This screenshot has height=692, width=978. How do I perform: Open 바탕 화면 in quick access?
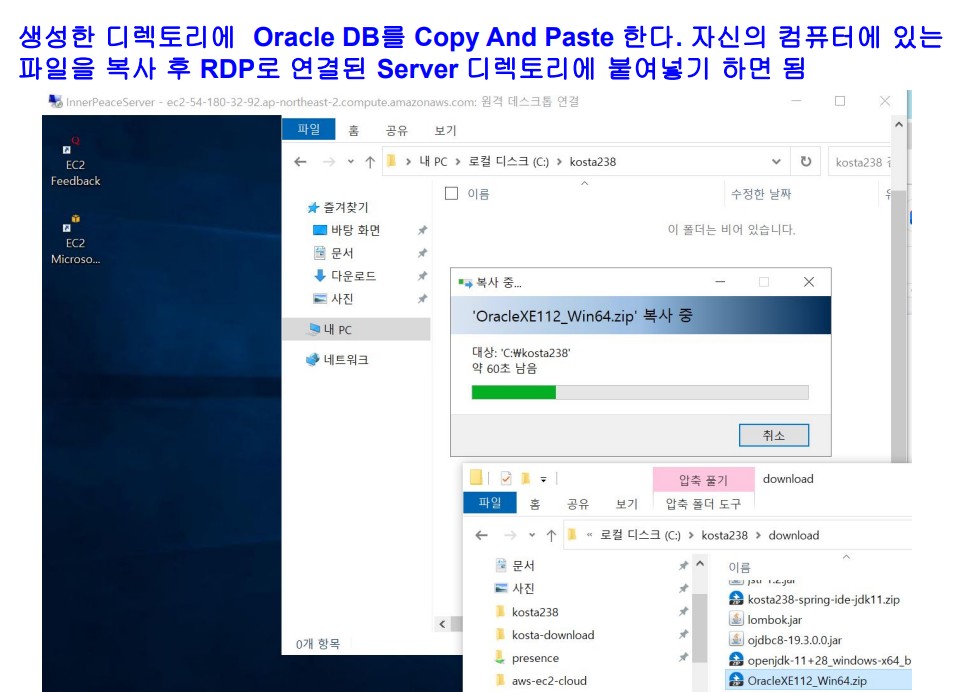pyautogui.click(x=347, y=230)
